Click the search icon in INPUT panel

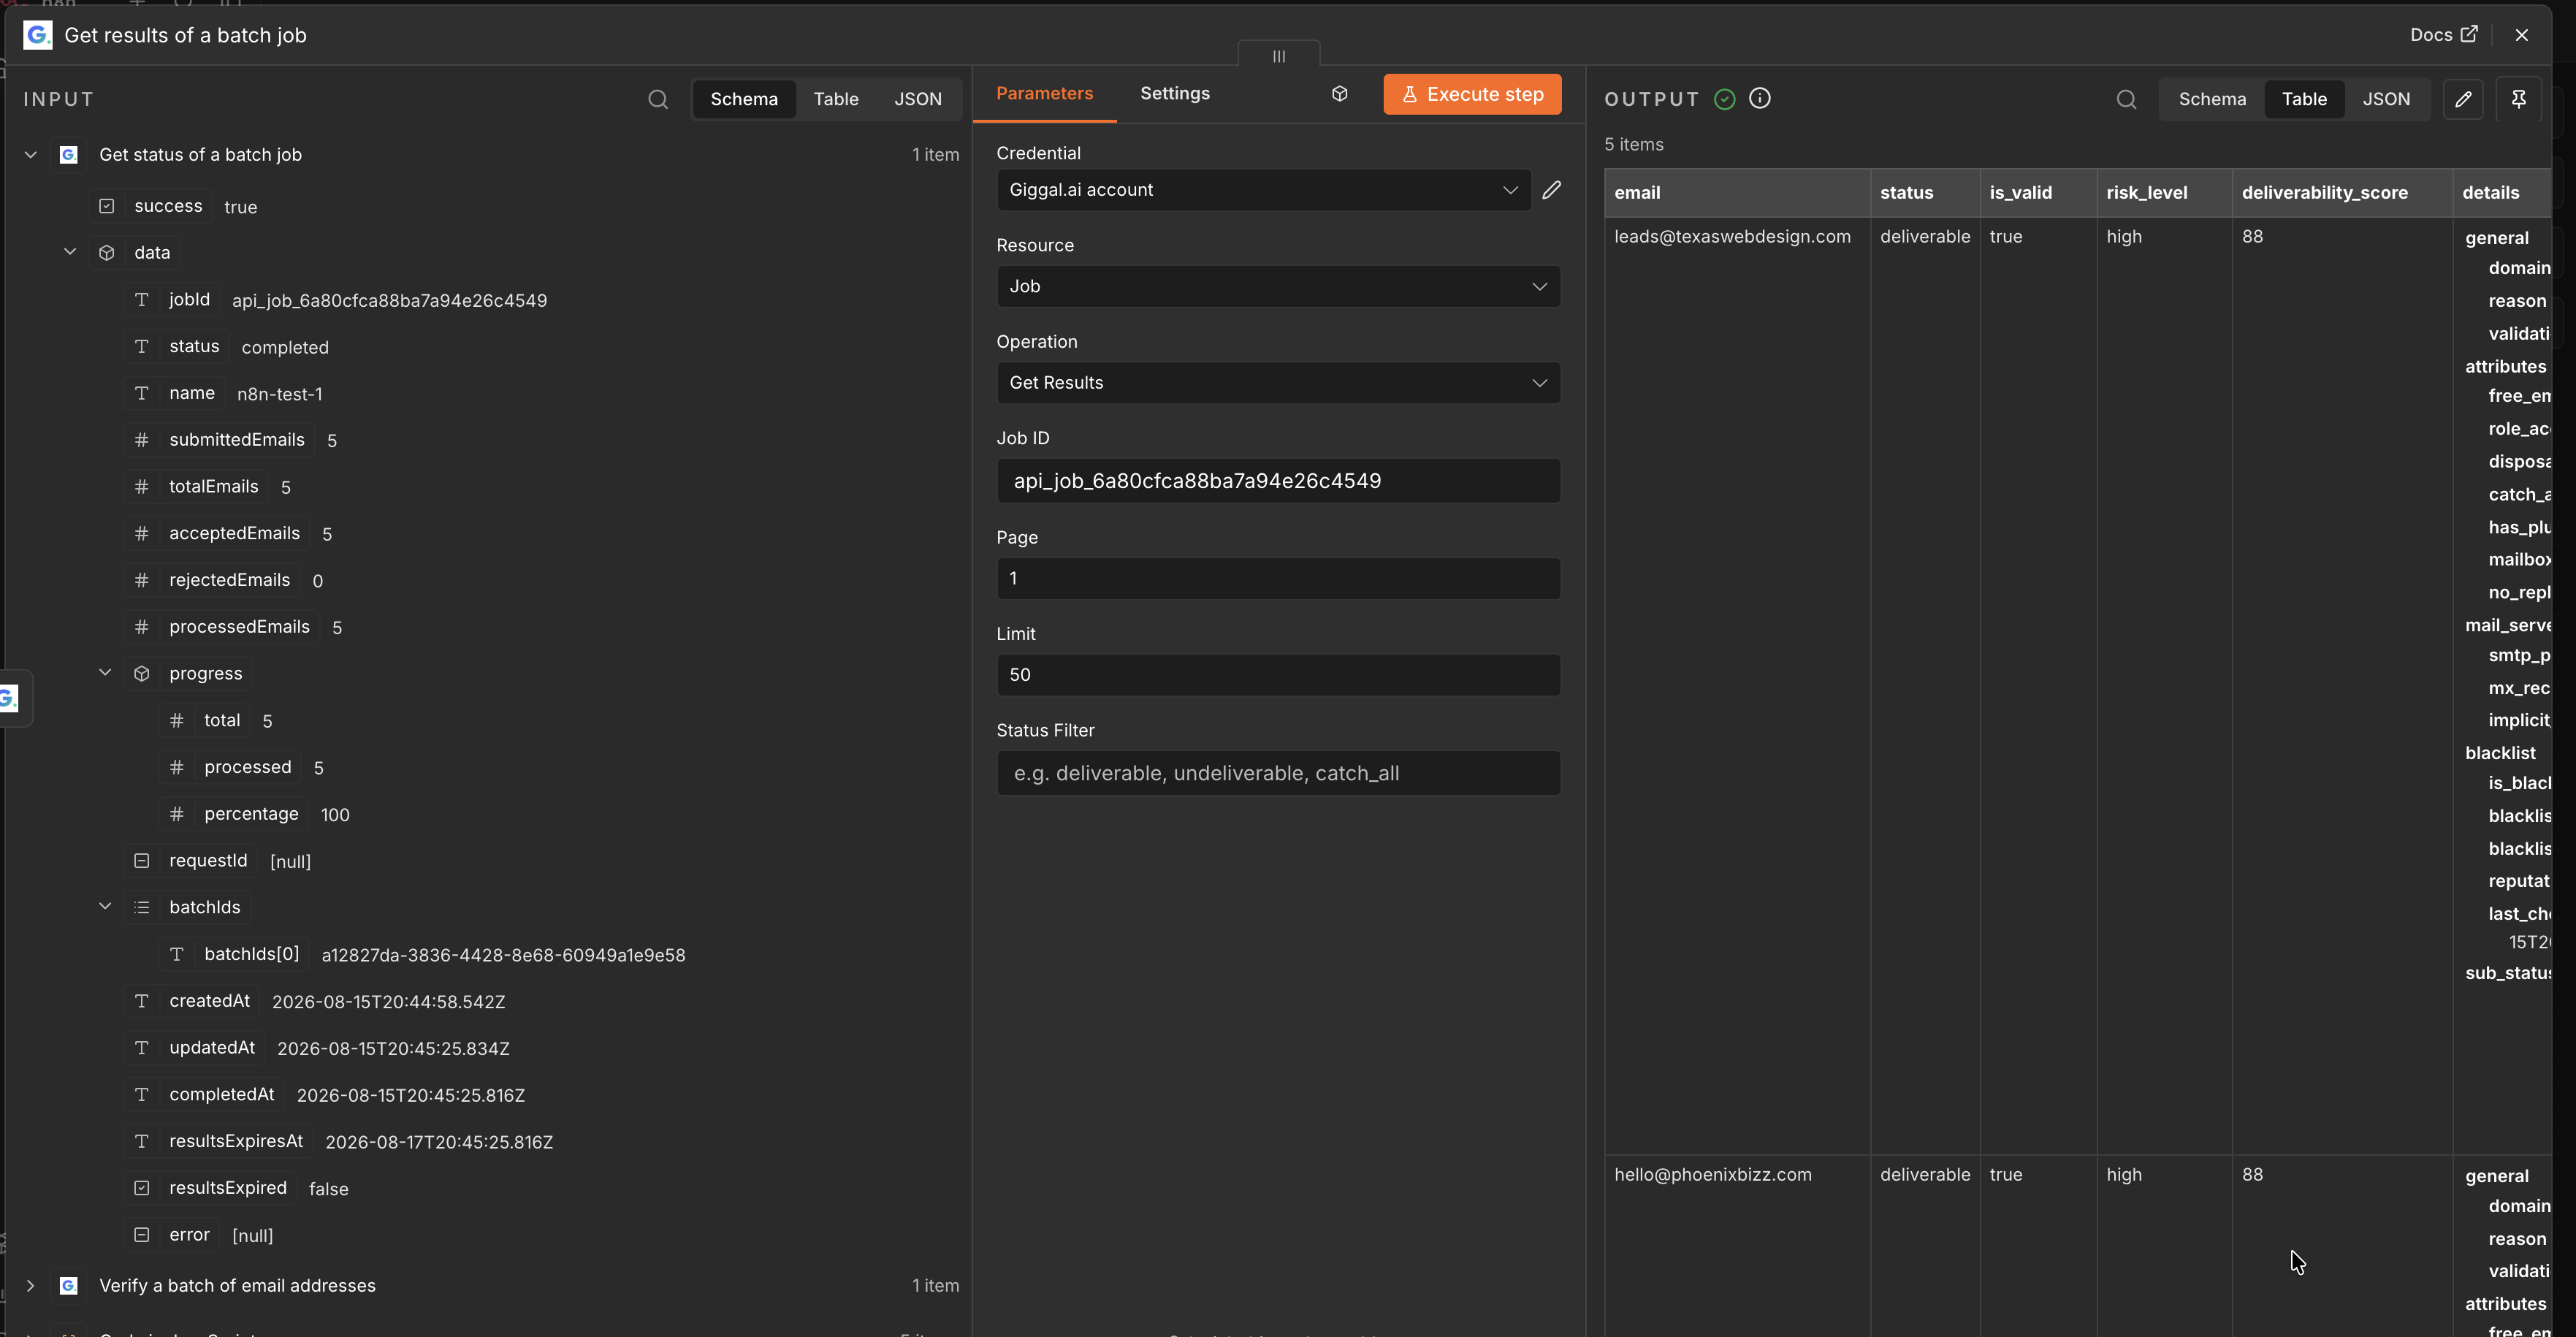(x=657, y=99)
